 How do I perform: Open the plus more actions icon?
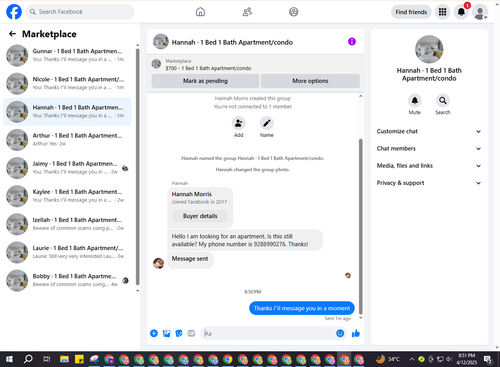pyautogui.click(x=154, y=333)
